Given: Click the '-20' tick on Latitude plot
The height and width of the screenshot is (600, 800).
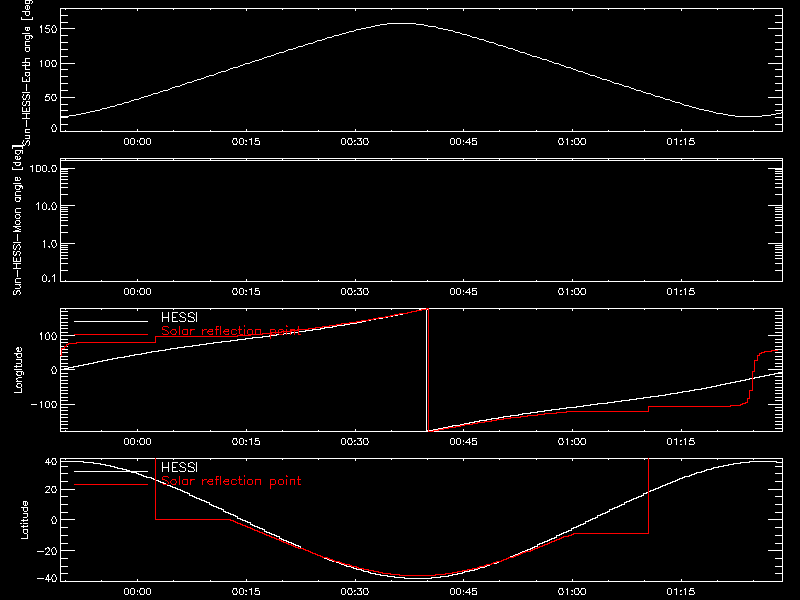Looking at the screenshot, I should click(x=48, y=551).
